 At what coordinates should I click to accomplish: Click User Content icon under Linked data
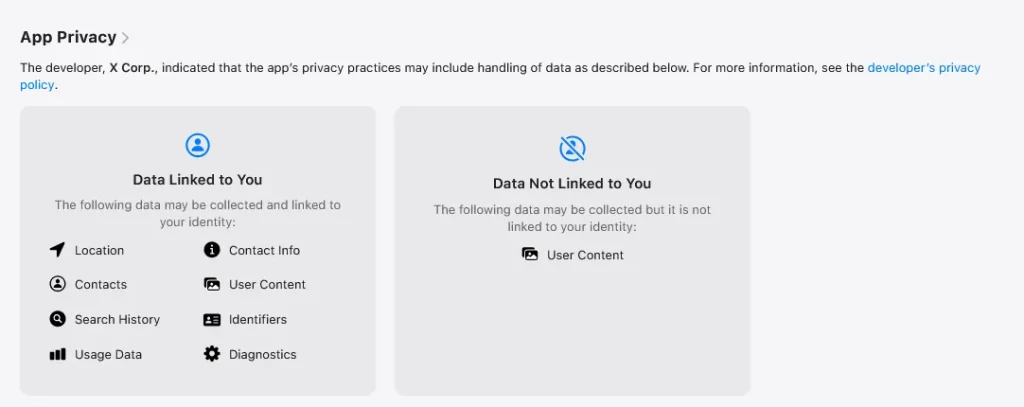(x=211, y=284)
